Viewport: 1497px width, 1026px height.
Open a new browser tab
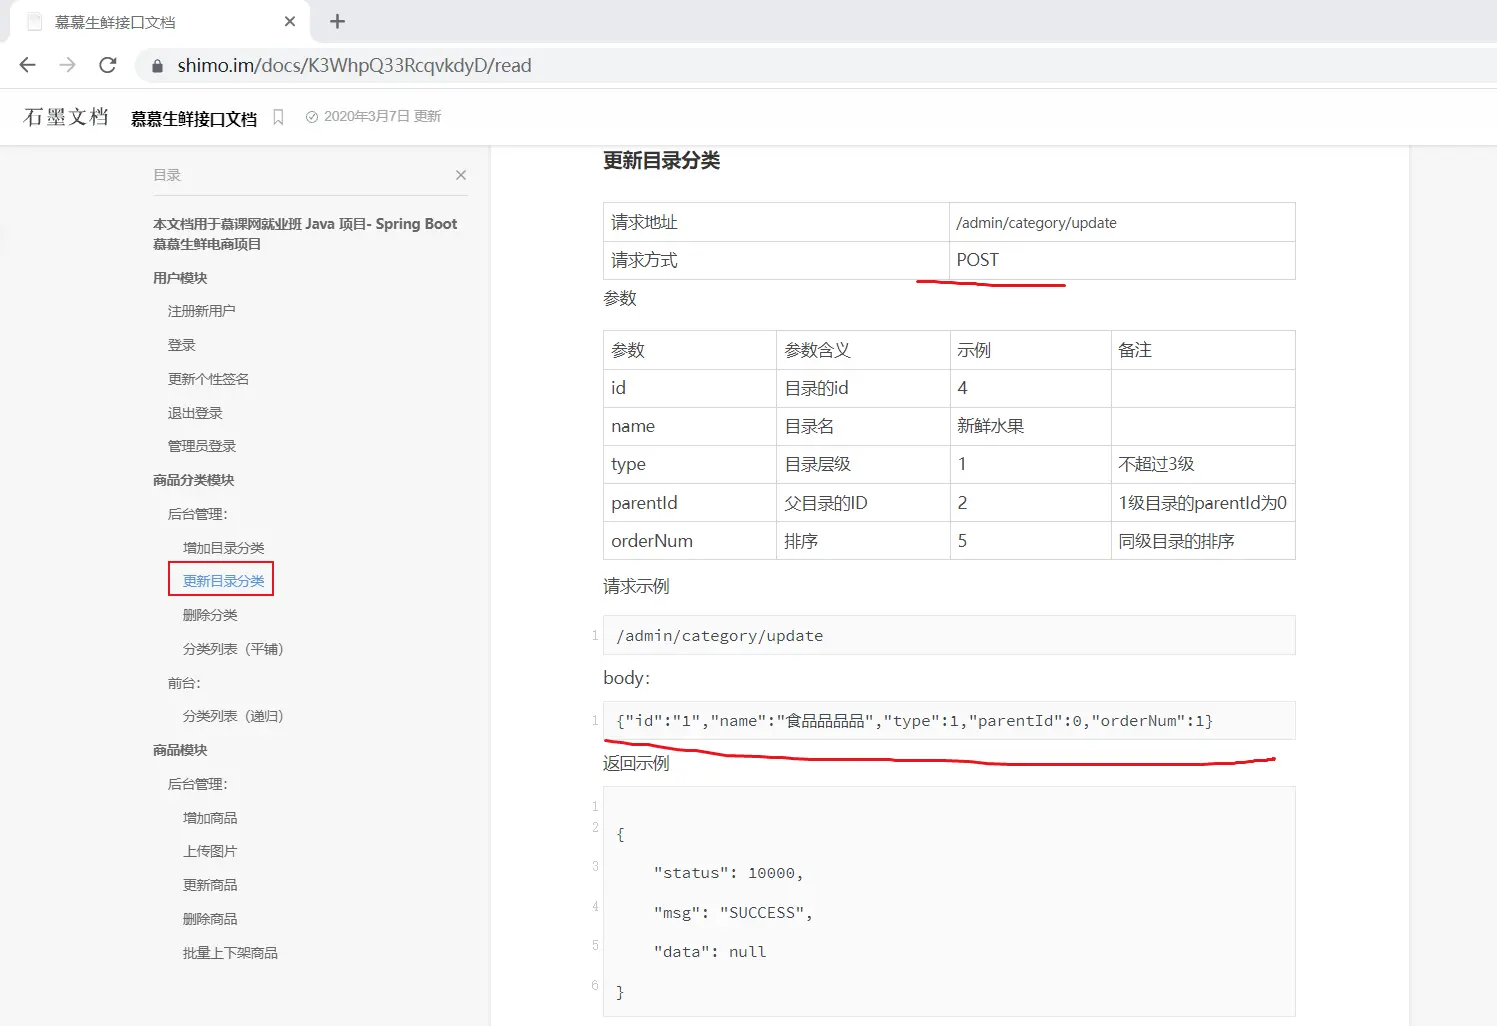click(x=338, y=21)
